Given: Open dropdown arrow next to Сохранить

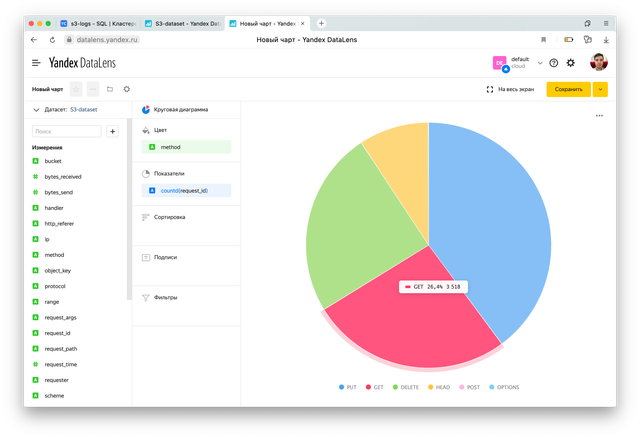Looking at the screenshot, I should [x=600, y=89].
